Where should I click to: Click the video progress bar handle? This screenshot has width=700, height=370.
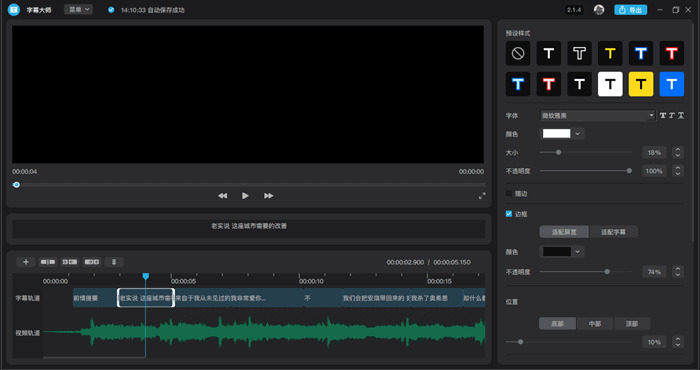pyautogui.click(x=17, y=185)
